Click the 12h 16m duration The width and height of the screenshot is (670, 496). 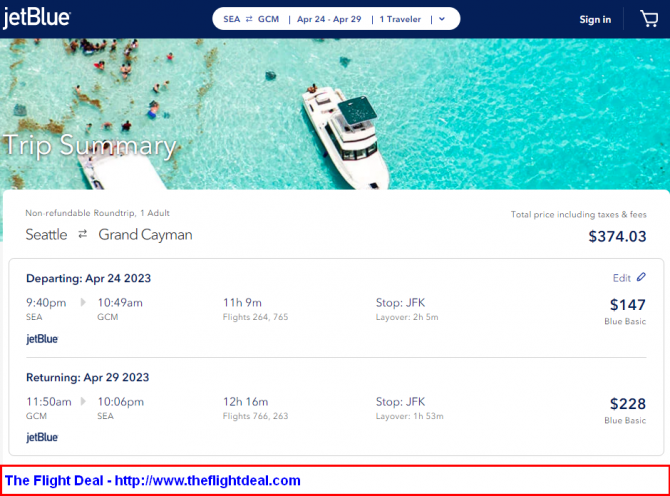coord(245,402)
